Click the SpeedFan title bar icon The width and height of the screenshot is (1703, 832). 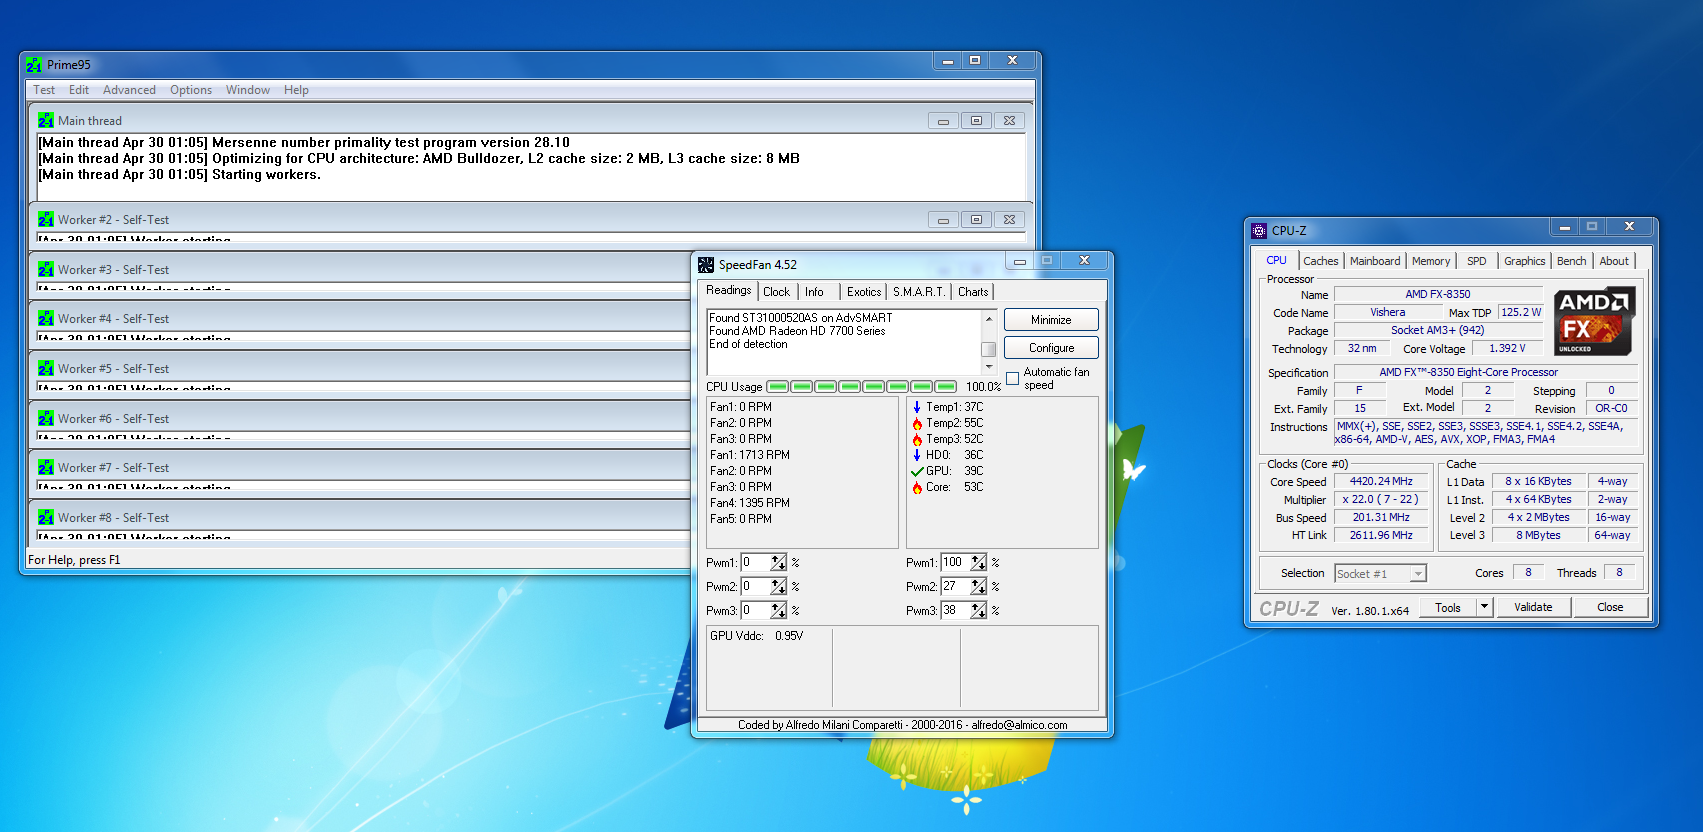706,265
